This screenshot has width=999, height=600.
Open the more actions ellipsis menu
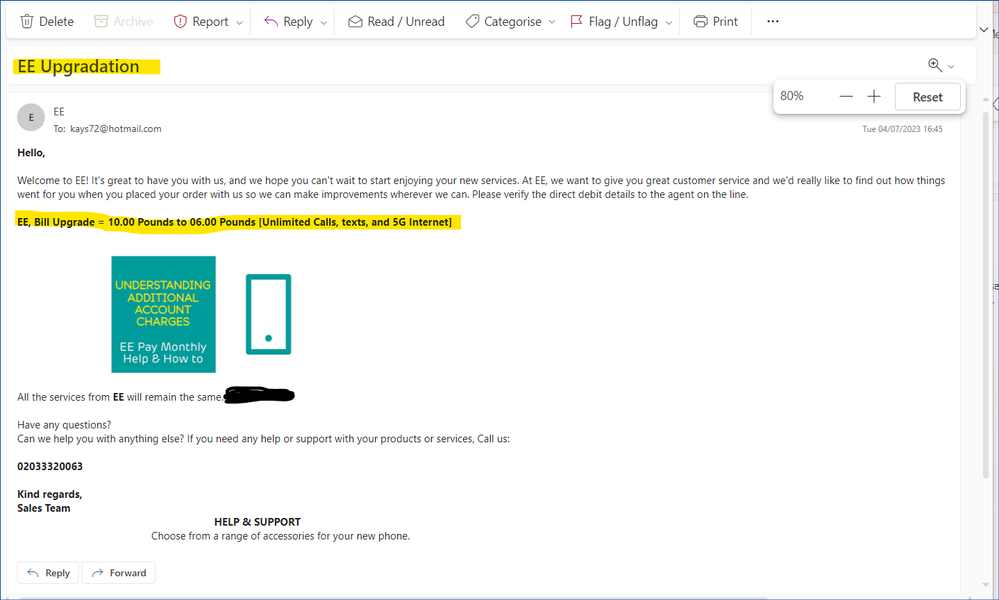pyautogui.click(x=773, y=21)
